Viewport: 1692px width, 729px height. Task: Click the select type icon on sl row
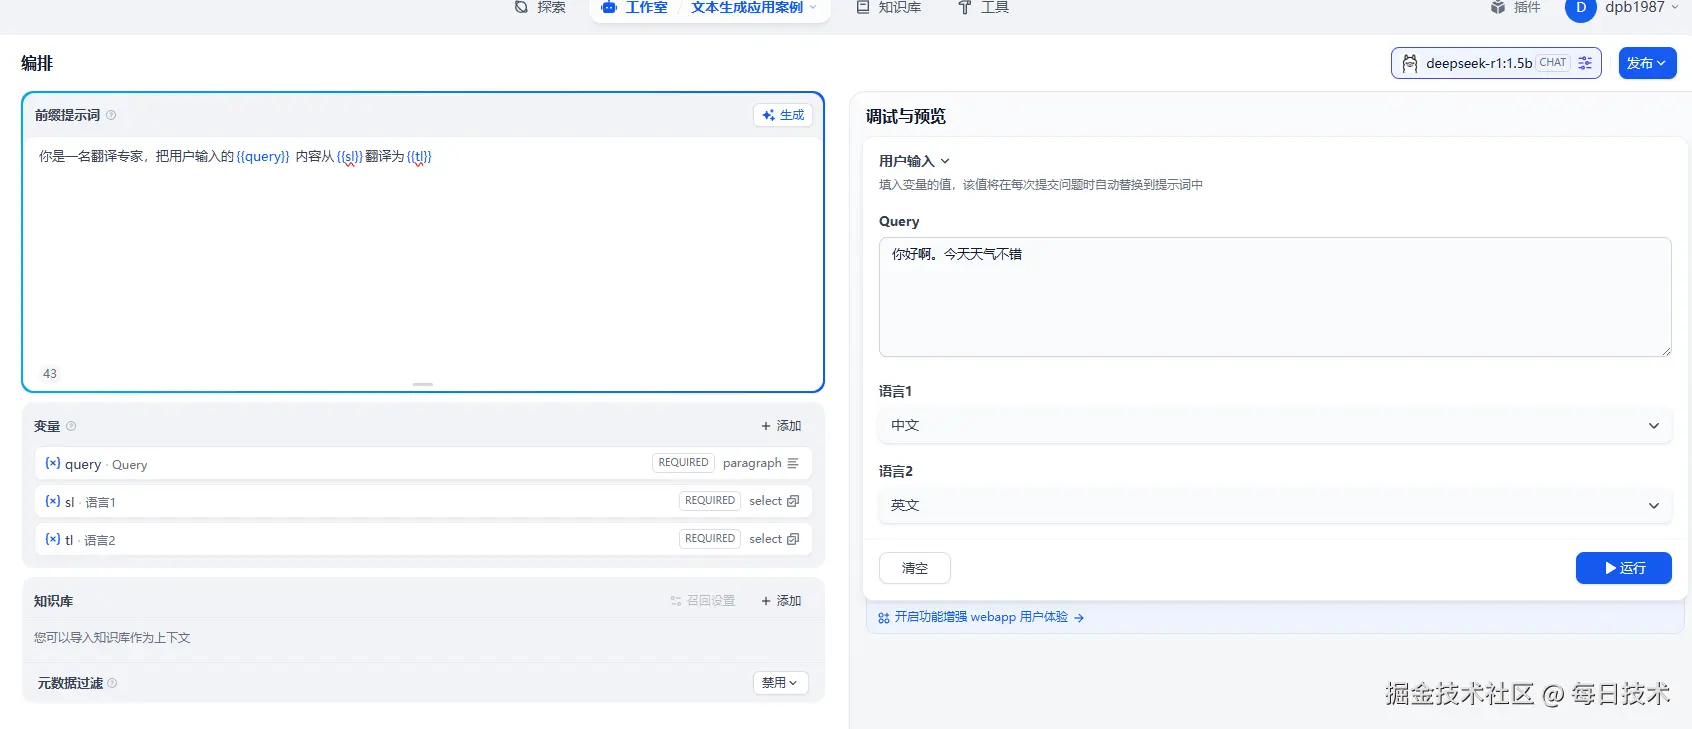[x=793, y=501]
